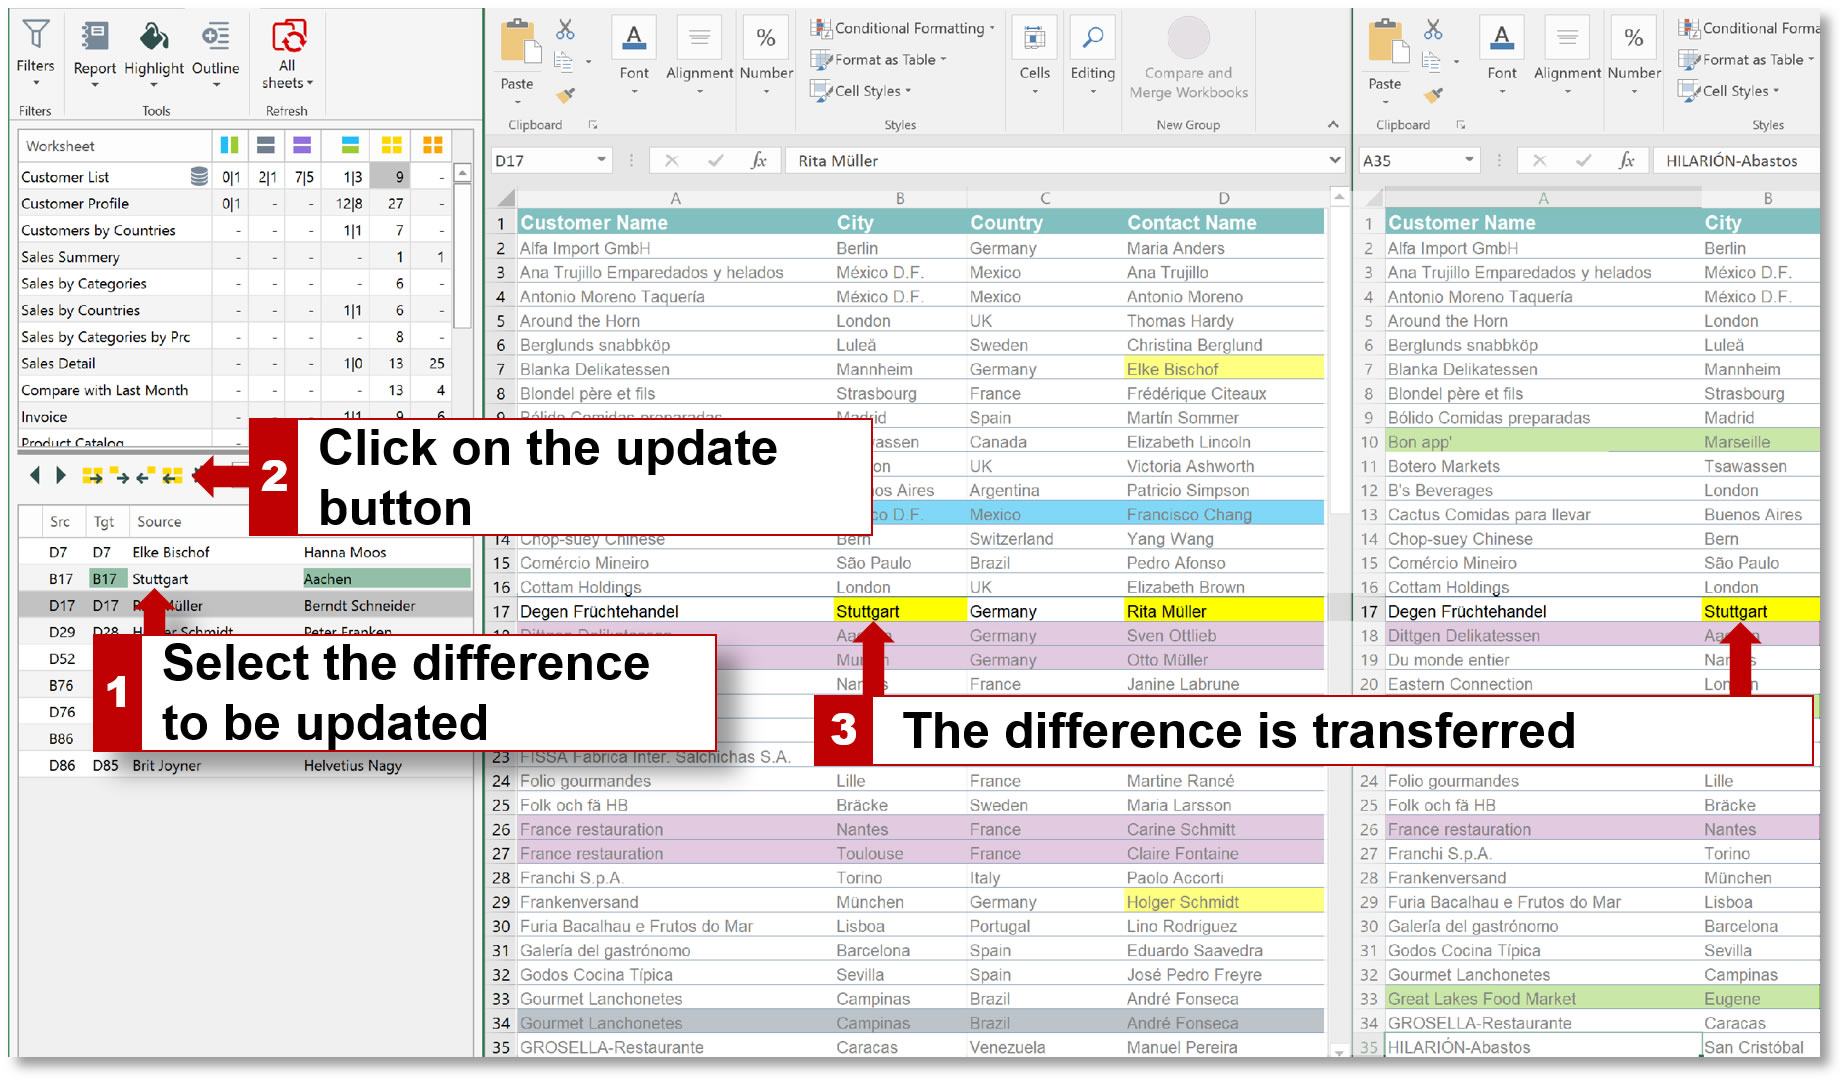Screen dimensions: 1846x1083
Task: Click the next difference navigation arrow
Action: coord(62,477)
